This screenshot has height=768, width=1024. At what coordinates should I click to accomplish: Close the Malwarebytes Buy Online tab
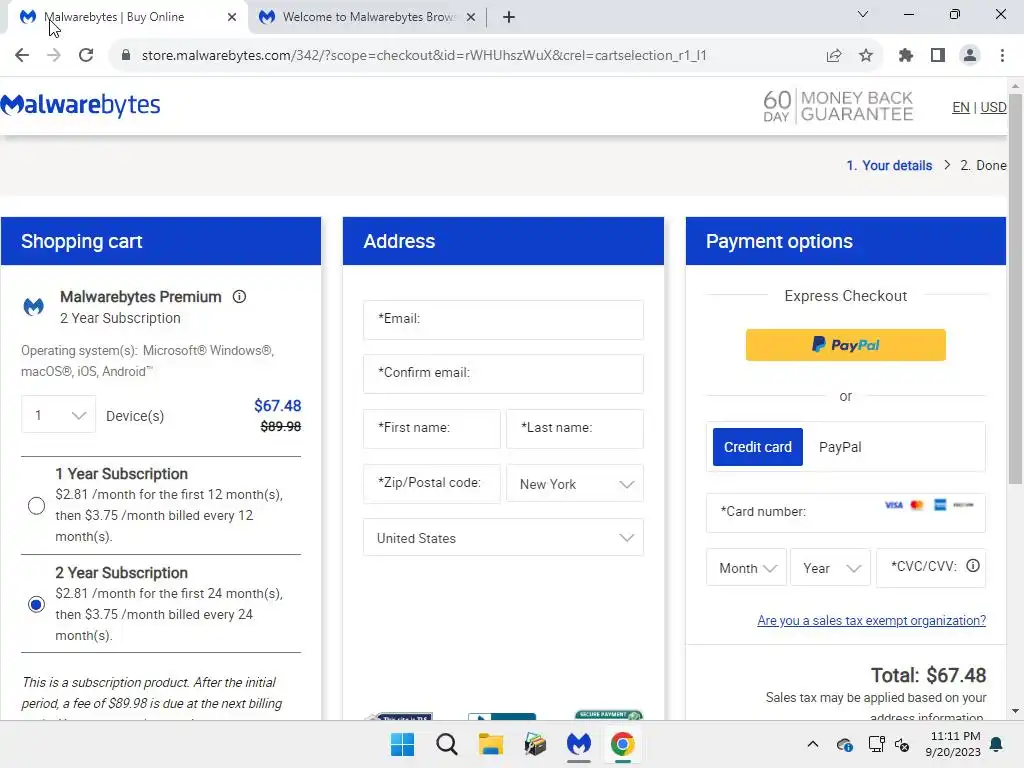pos(232,17)
